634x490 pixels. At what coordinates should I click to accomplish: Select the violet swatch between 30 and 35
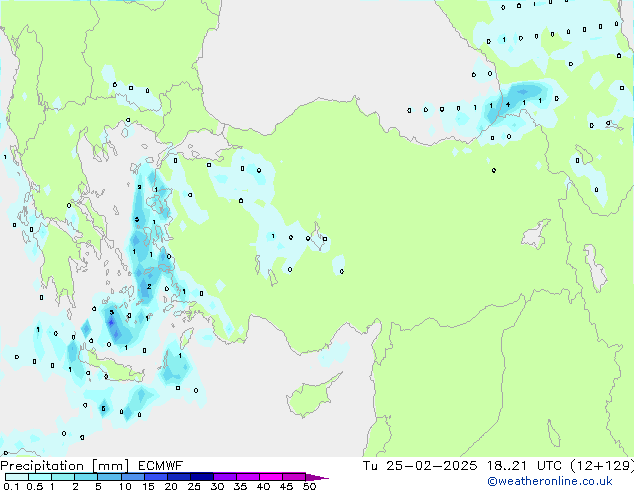tap(224, 477)
